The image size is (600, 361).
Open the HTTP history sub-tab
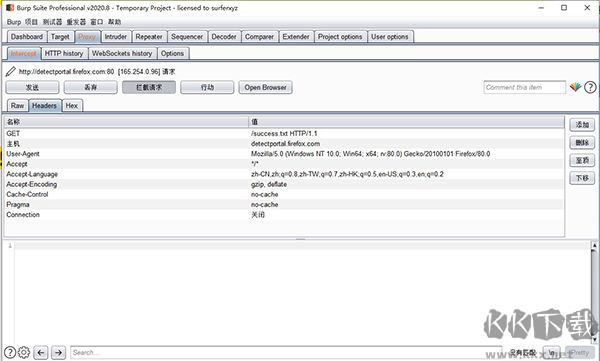click(x=64, y=53)
